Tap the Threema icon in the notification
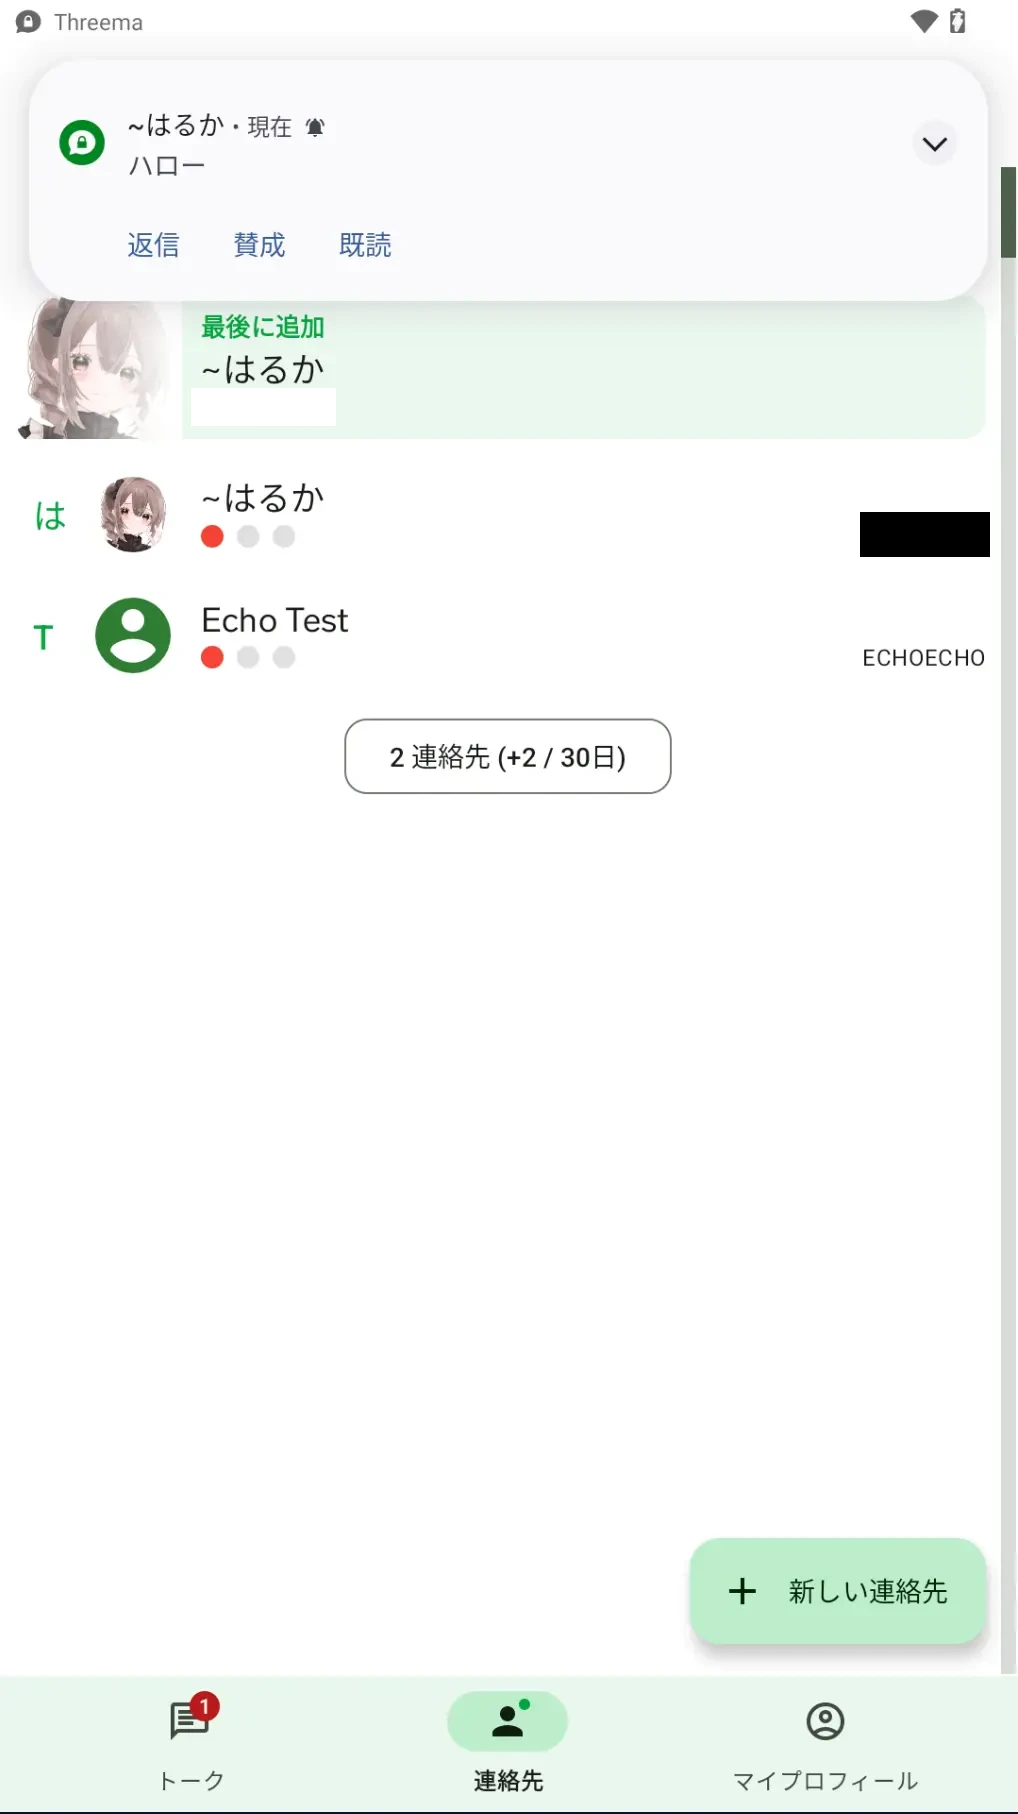The height and width of the screenshot is (1814, 1018). (81, 143)
